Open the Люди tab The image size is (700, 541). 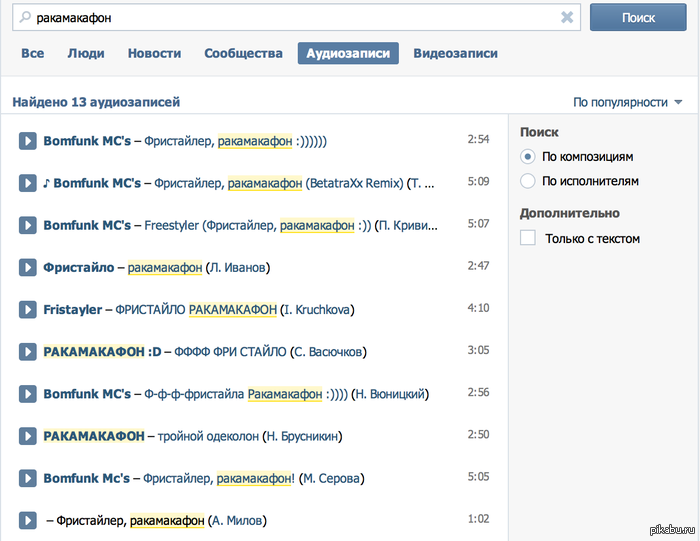86,53
